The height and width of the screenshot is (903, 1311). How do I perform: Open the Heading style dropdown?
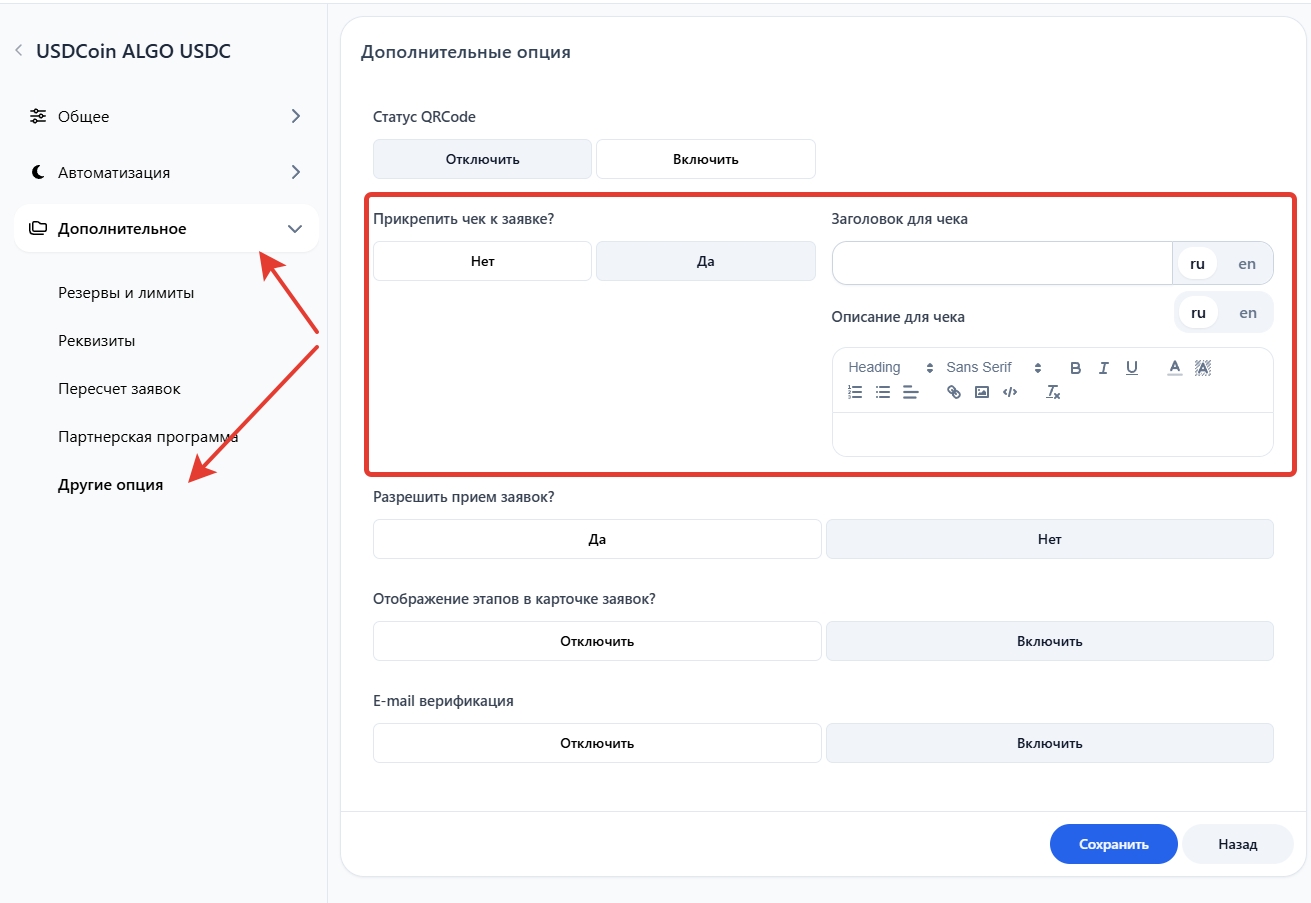(890, 368)
